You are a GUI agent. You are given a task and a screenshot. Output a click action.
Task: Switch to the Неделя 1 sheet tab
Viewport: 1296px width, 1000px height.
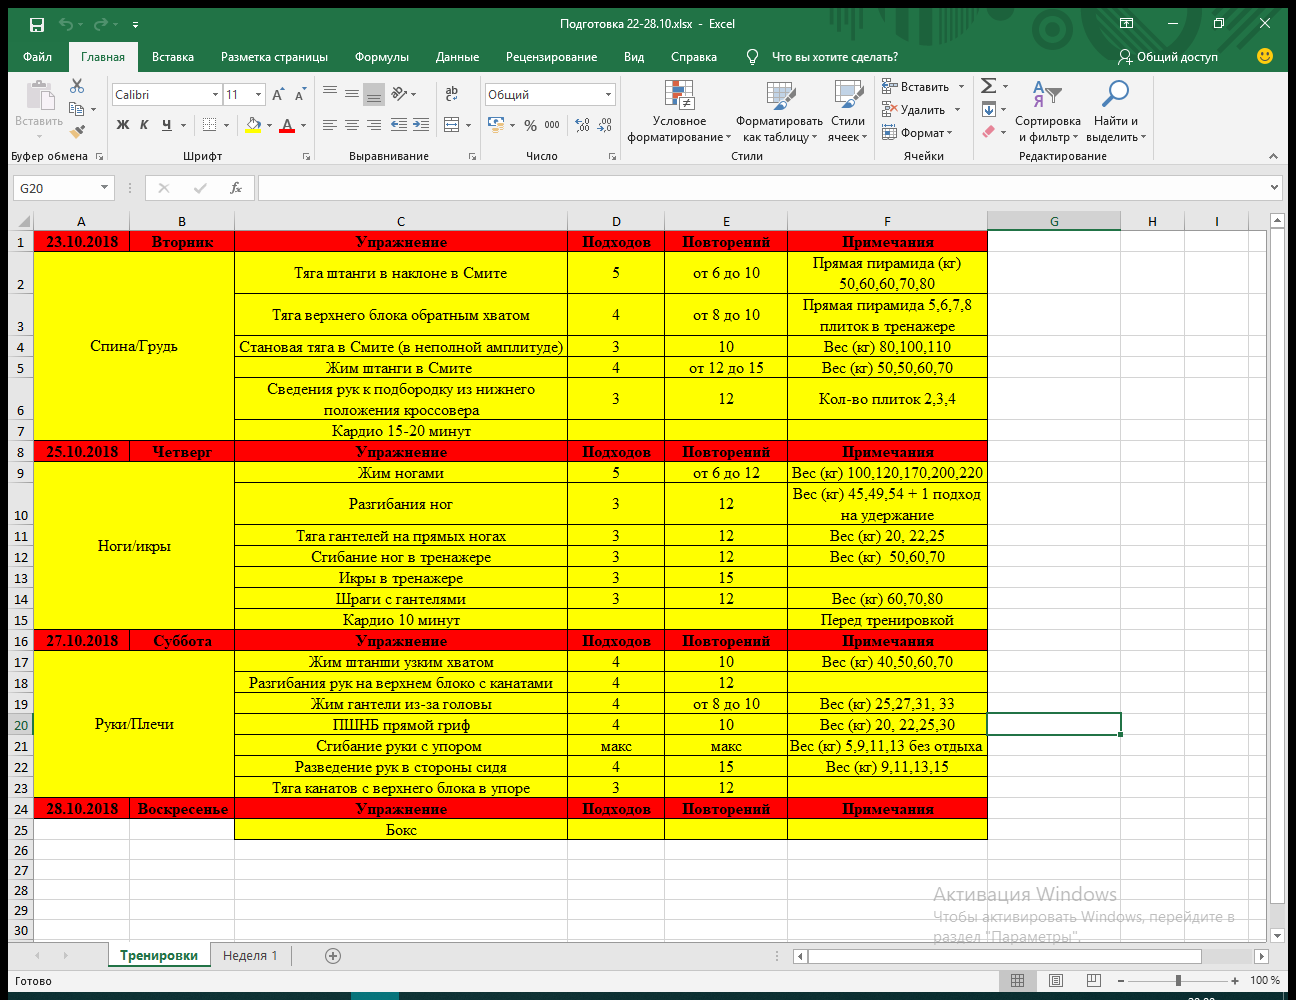coord(250,956)
